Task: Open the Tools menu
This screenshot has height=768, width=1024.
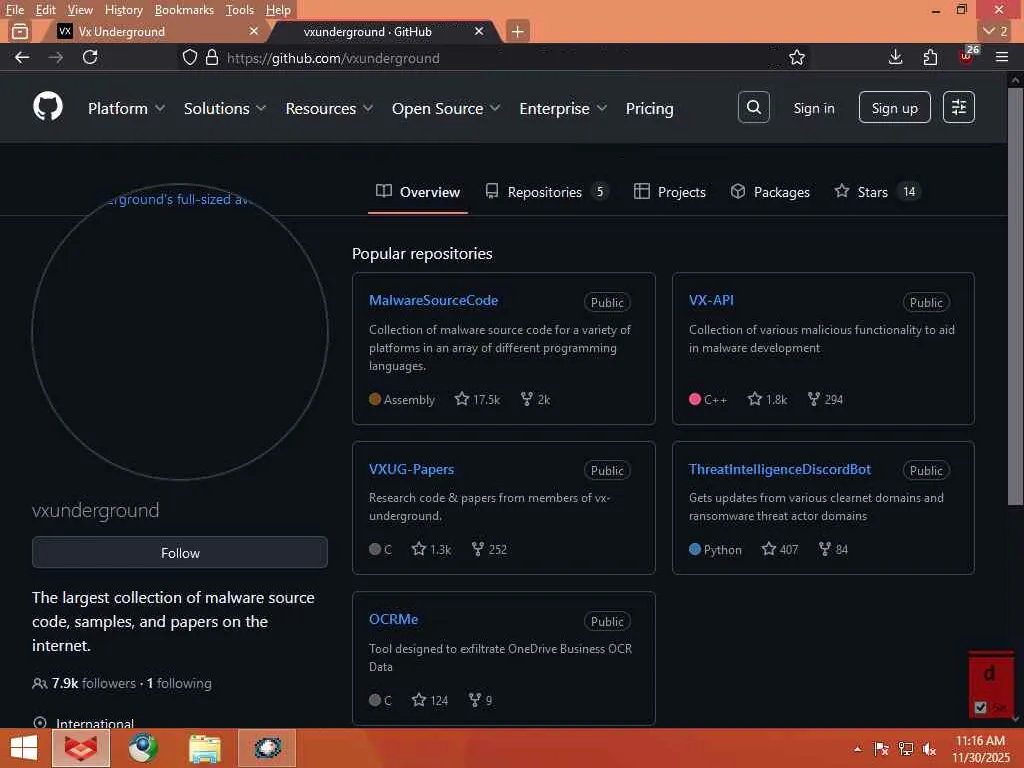Action: [x=239, y=10]
